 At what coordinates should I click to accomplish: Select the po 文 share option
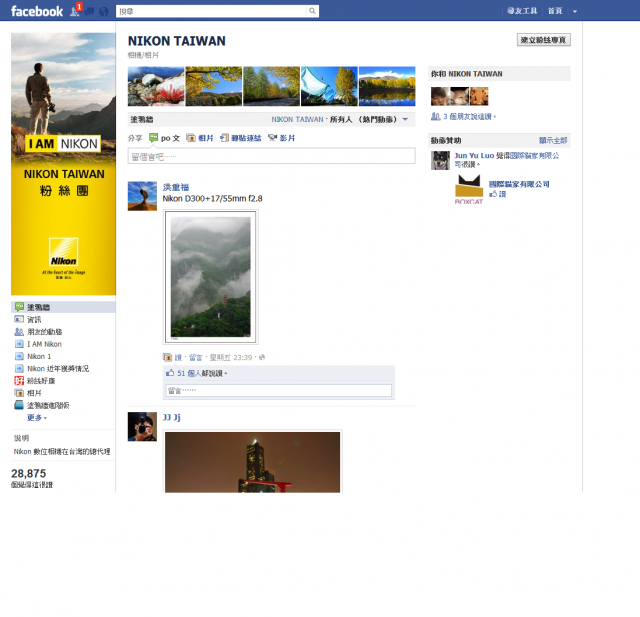click(164, 138)
